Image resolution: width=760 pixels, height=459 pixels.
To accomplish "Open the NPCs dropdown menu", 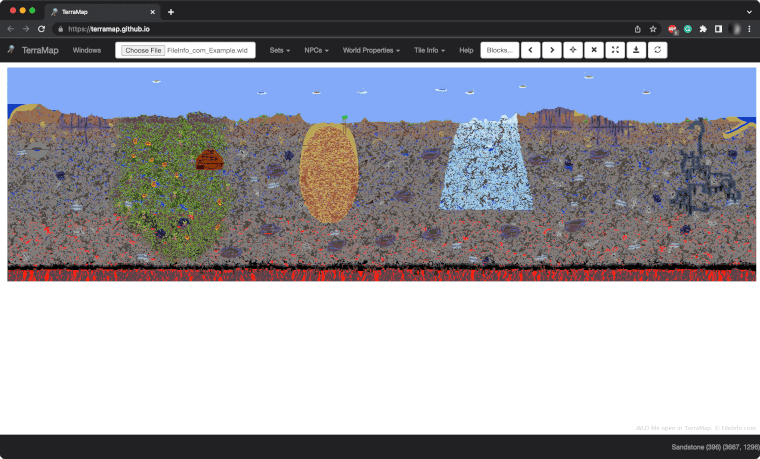I will 316,50.
